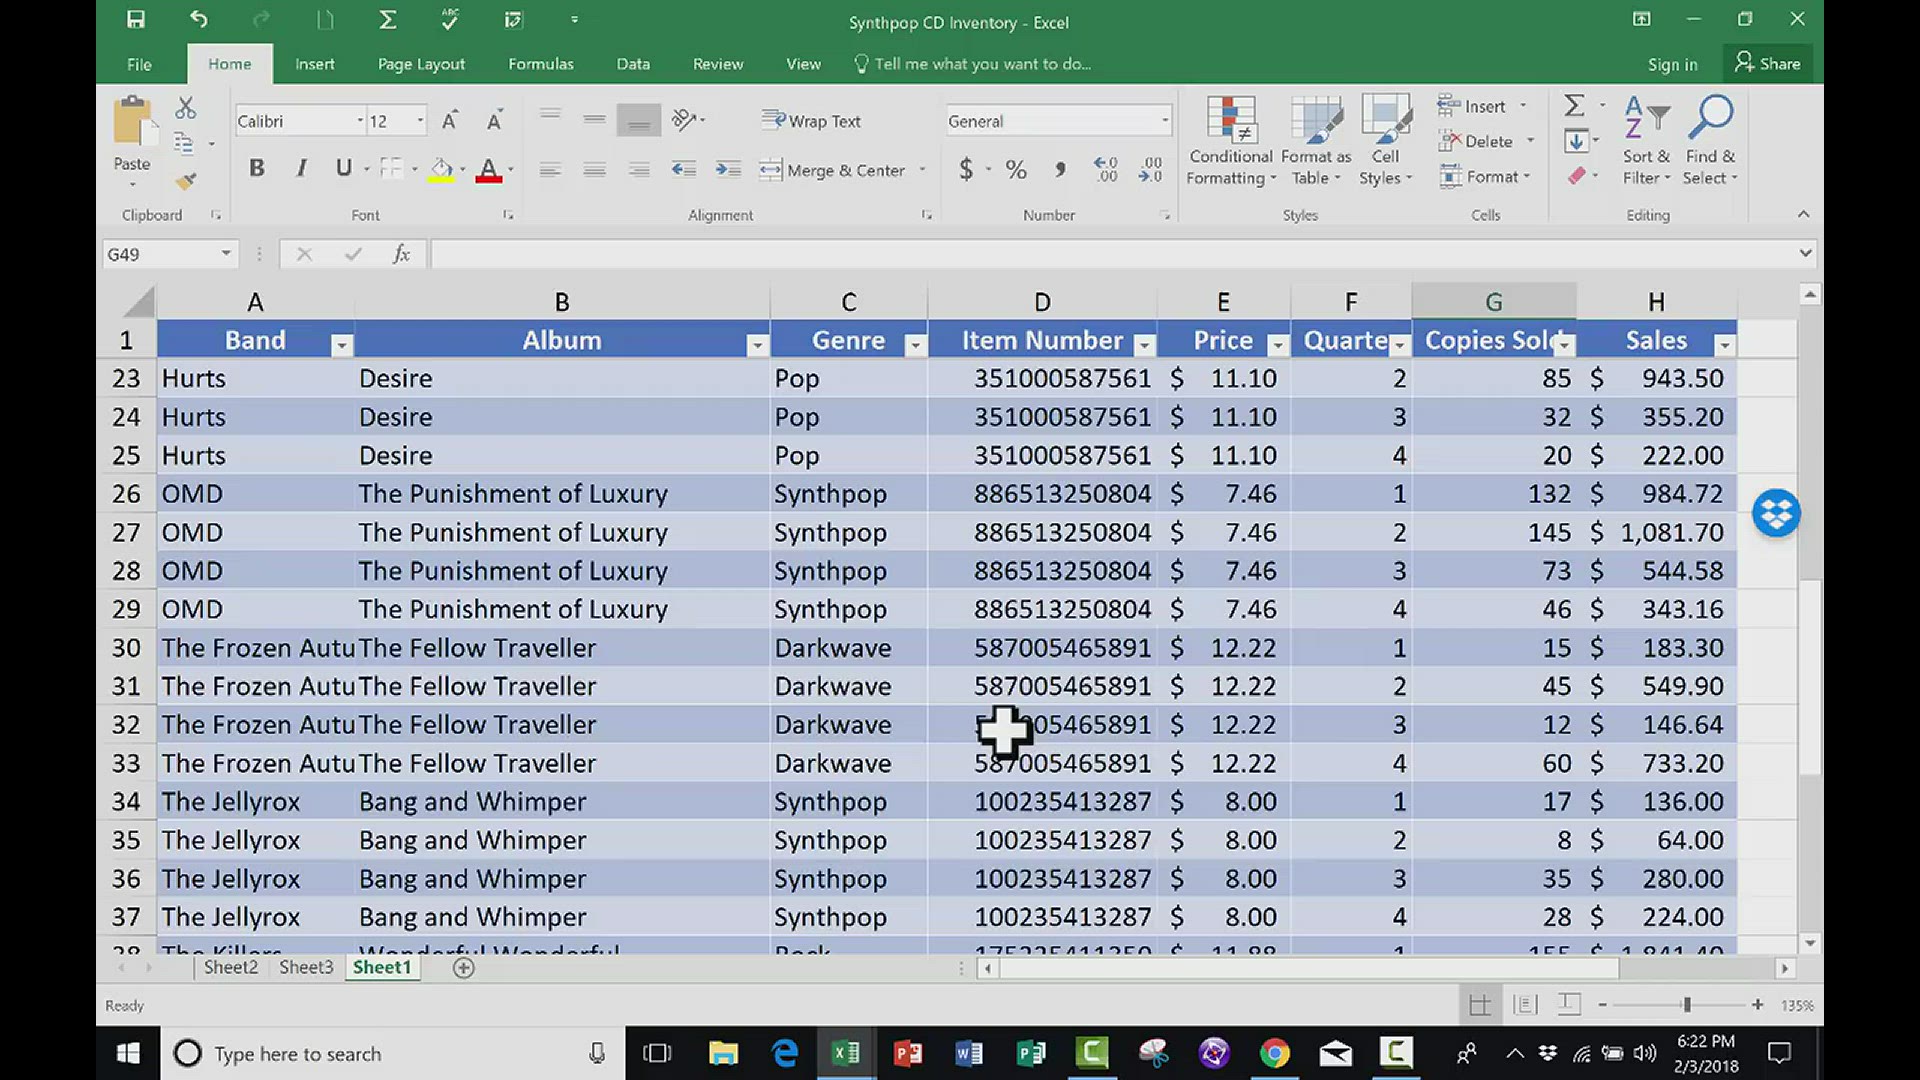The width and height of the screenshot is (1920, 1080).
Task: Open Band column filter dropdown
Action: 342,345
